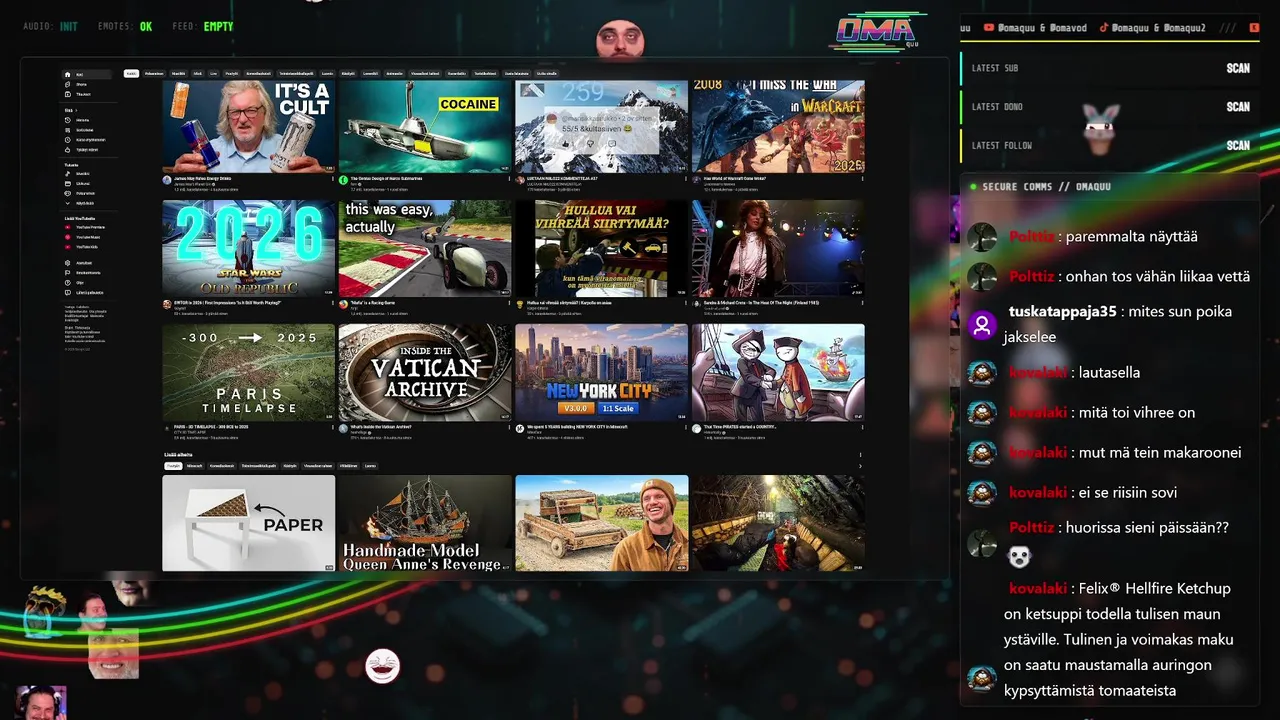Screen dimensions: 1280x720
Task: Open the video titled James May Rates Energy Drinks
Action: point(203,178)
